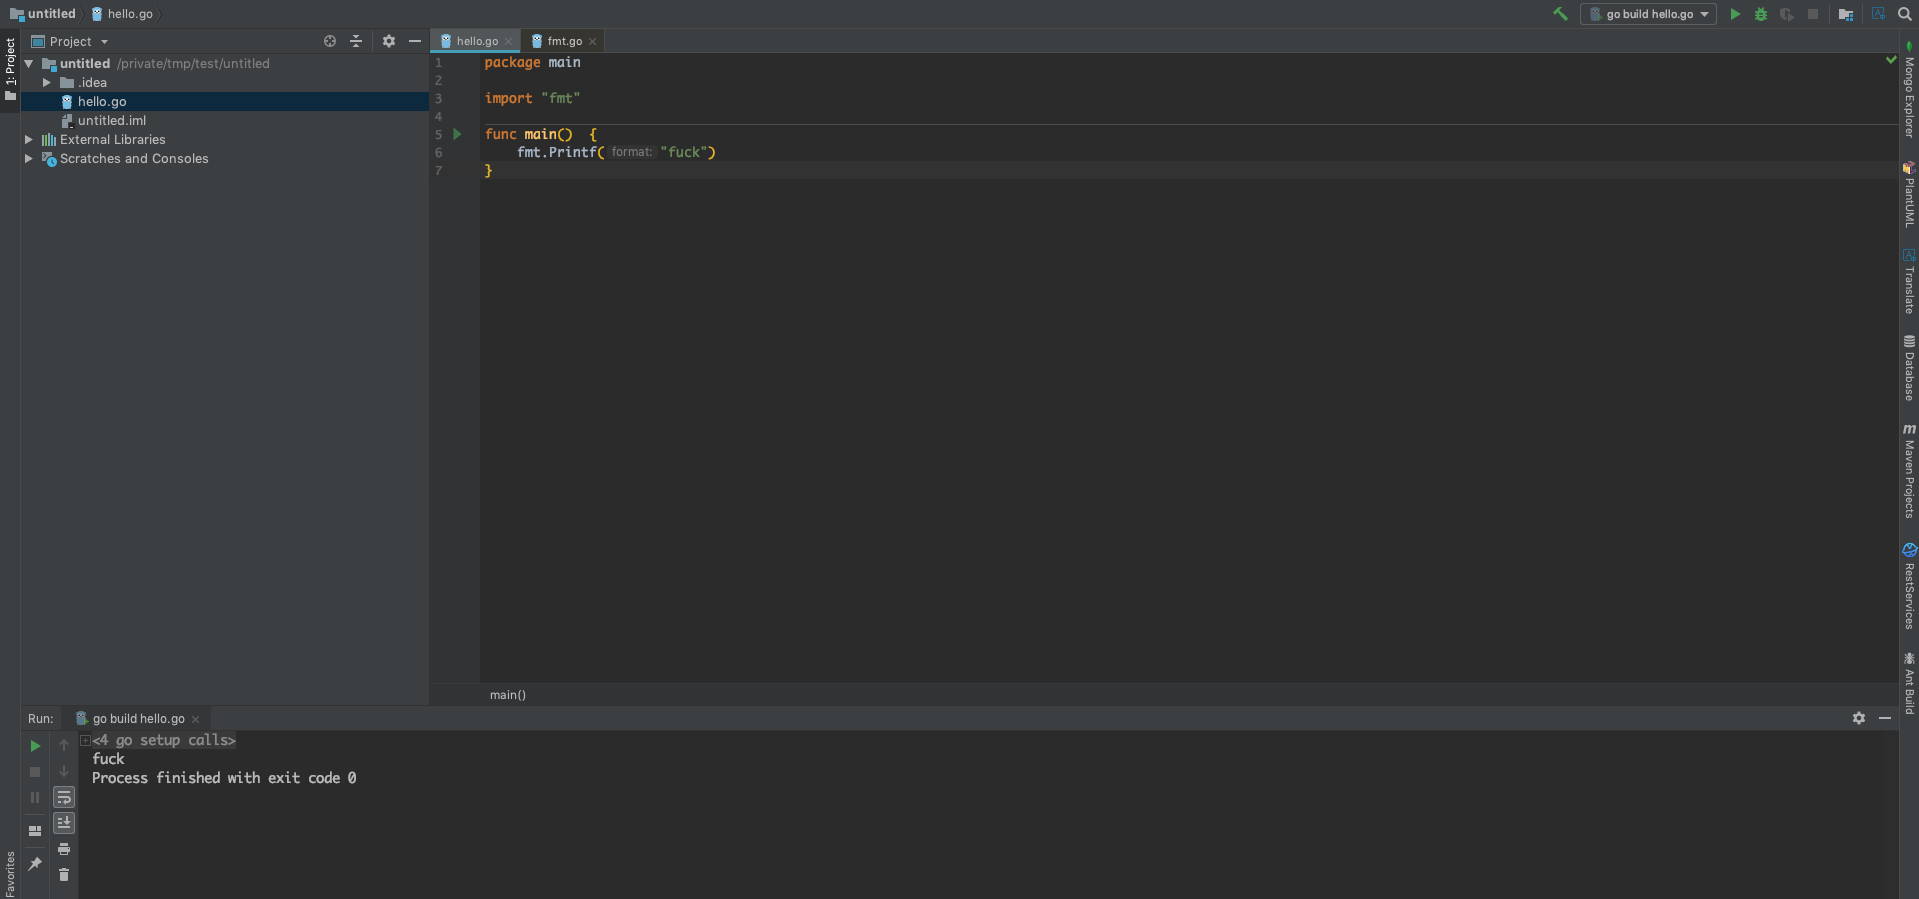The width and height of the screenshot is (1919, 899).
Task: Switch to the fmt.go editor tab
Action: coord(564,41)
